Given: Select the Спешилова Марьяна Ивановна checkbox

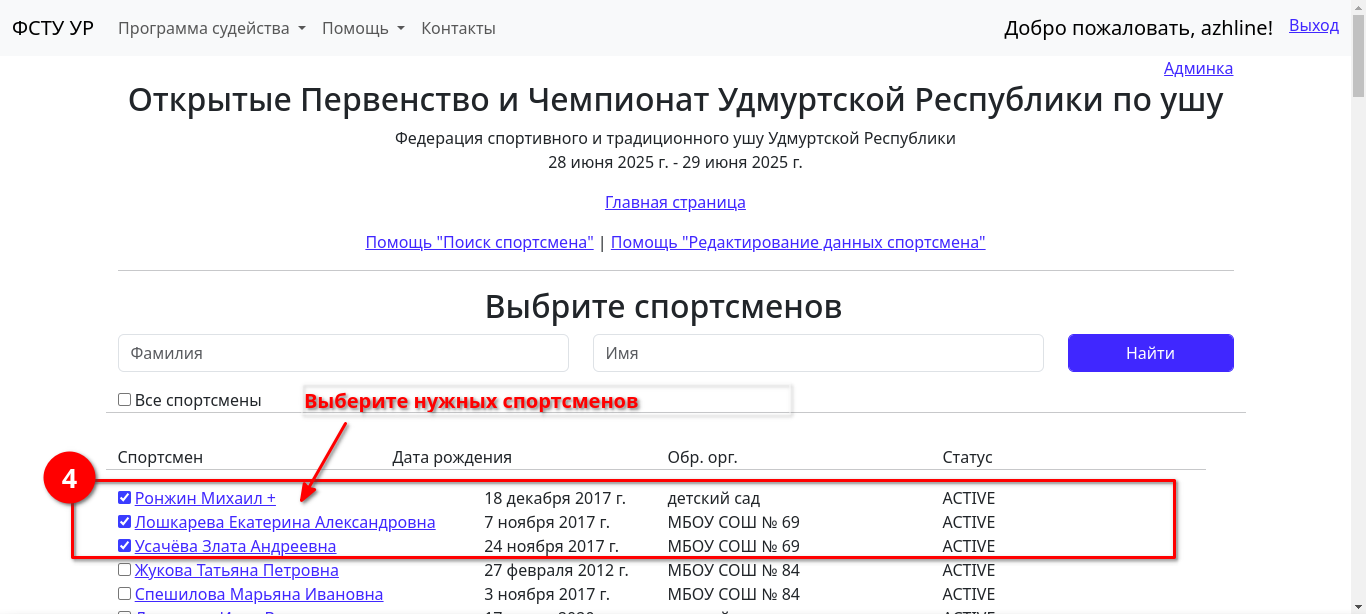Looking at the screenshot, I should (125, 594).
